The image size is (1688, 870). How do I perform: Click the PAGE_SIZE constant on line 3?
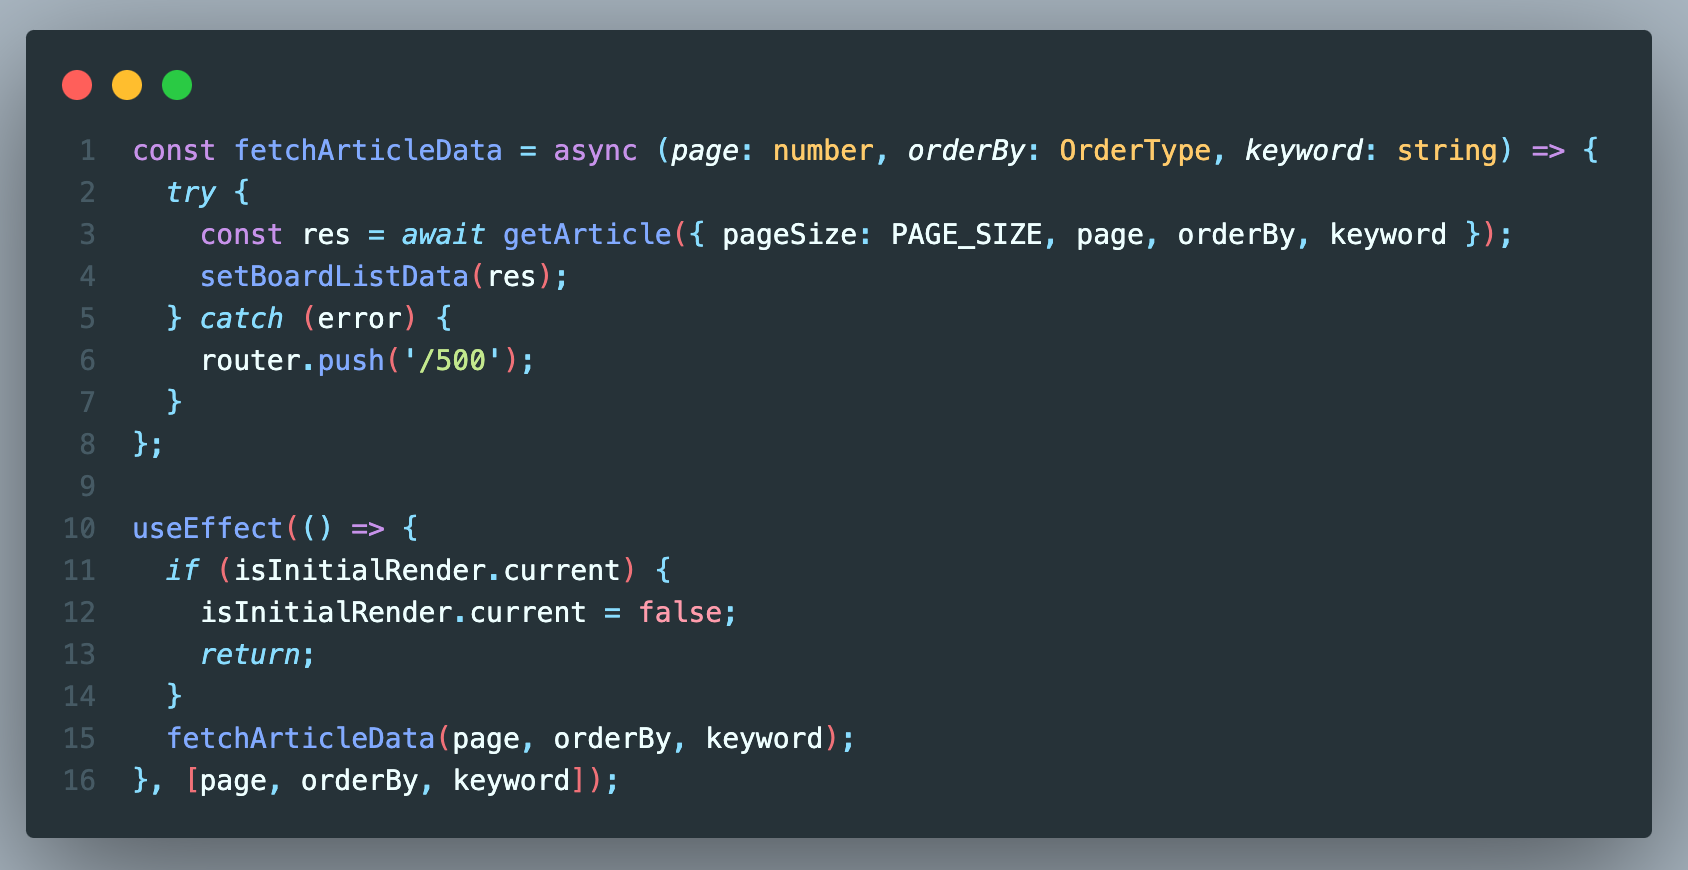tap(966, 234)
